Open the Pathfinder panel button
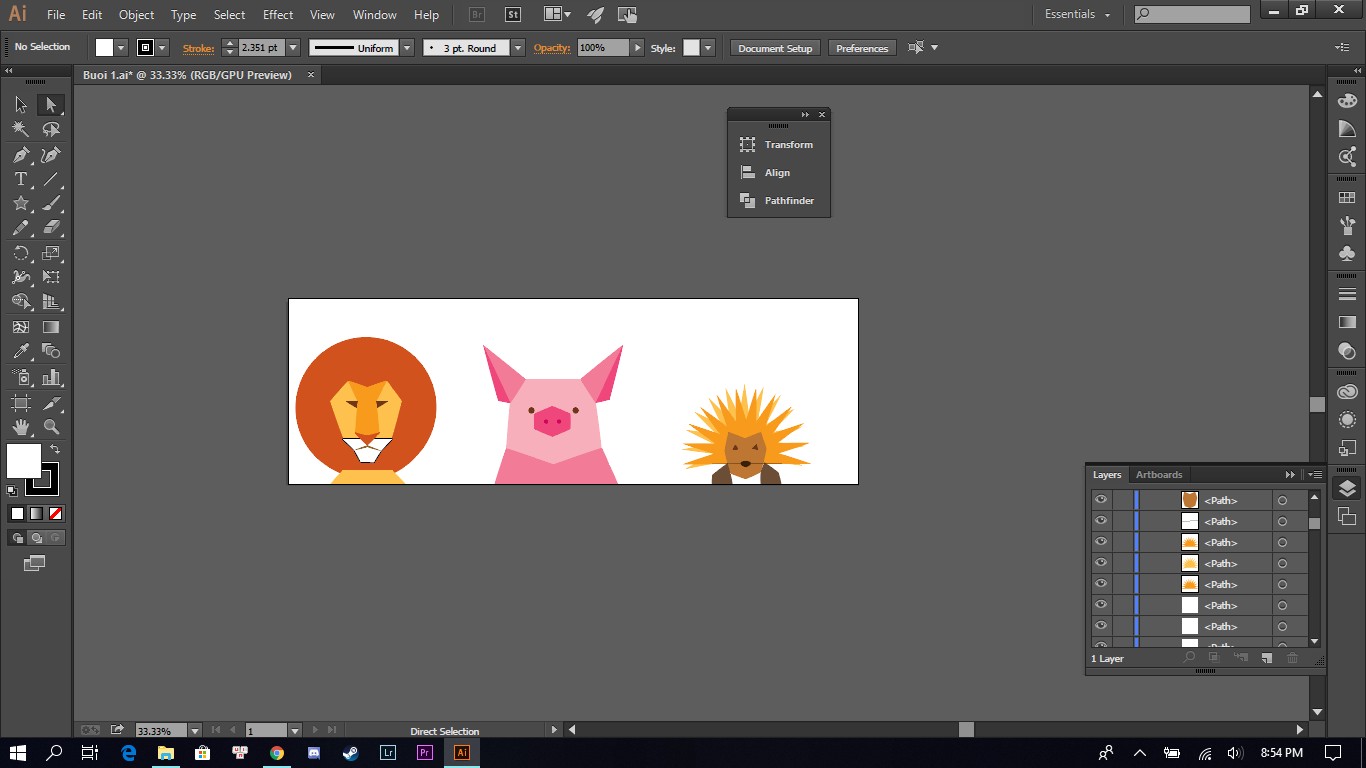The image size is (1366, 768). click(x=779, y=201)
